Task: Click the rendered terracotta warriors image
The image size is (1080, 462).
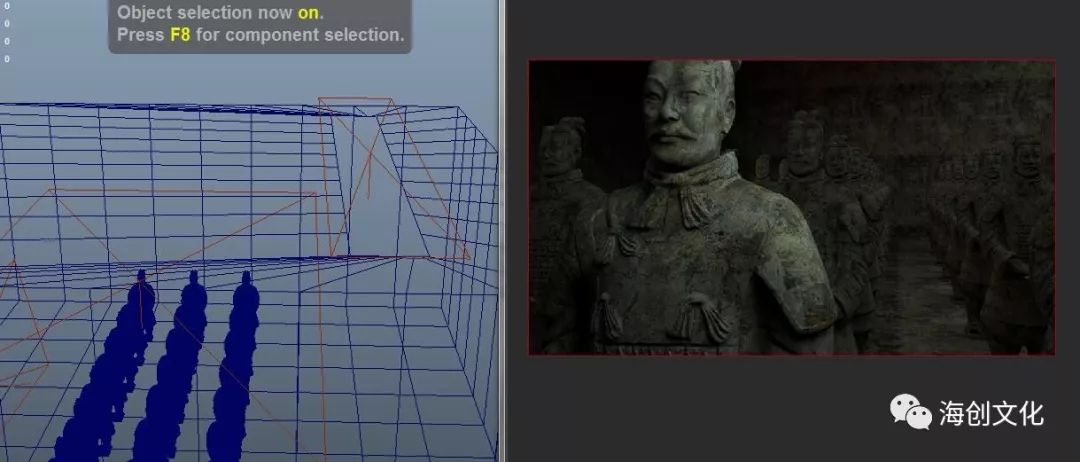Action: (x=791, y=207)
